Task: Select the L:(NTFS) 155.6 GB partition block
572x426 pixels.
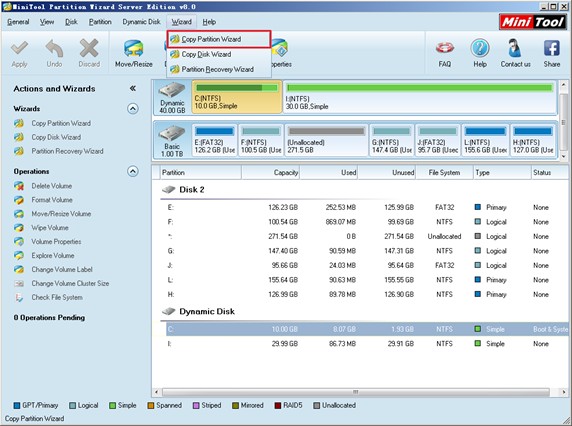Action: pos(485,140)
